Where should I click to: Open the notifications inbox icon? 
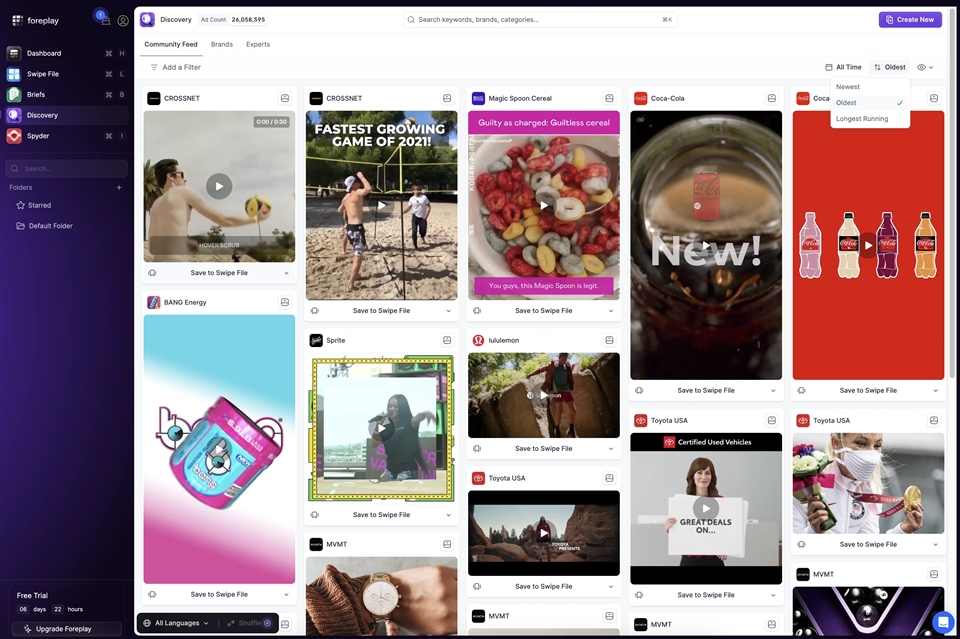coord(104,19)
